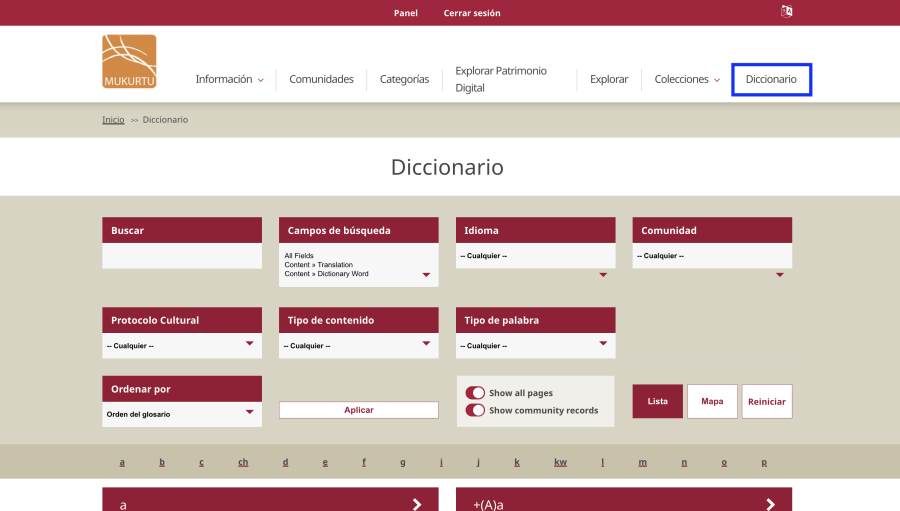Go to Comunidades menu item
The width and height of the screenshot is (900, 511).
pos(321,79)
